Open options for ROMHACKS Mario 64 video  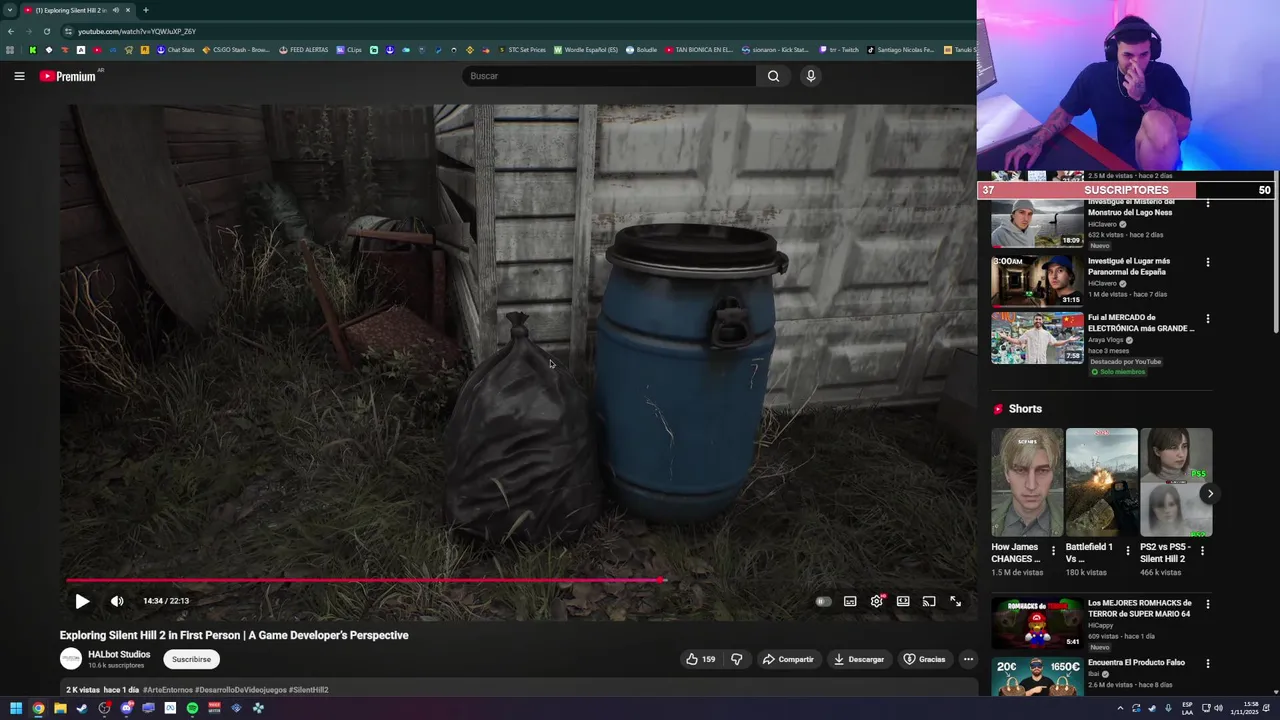(x=1207, y=604)
